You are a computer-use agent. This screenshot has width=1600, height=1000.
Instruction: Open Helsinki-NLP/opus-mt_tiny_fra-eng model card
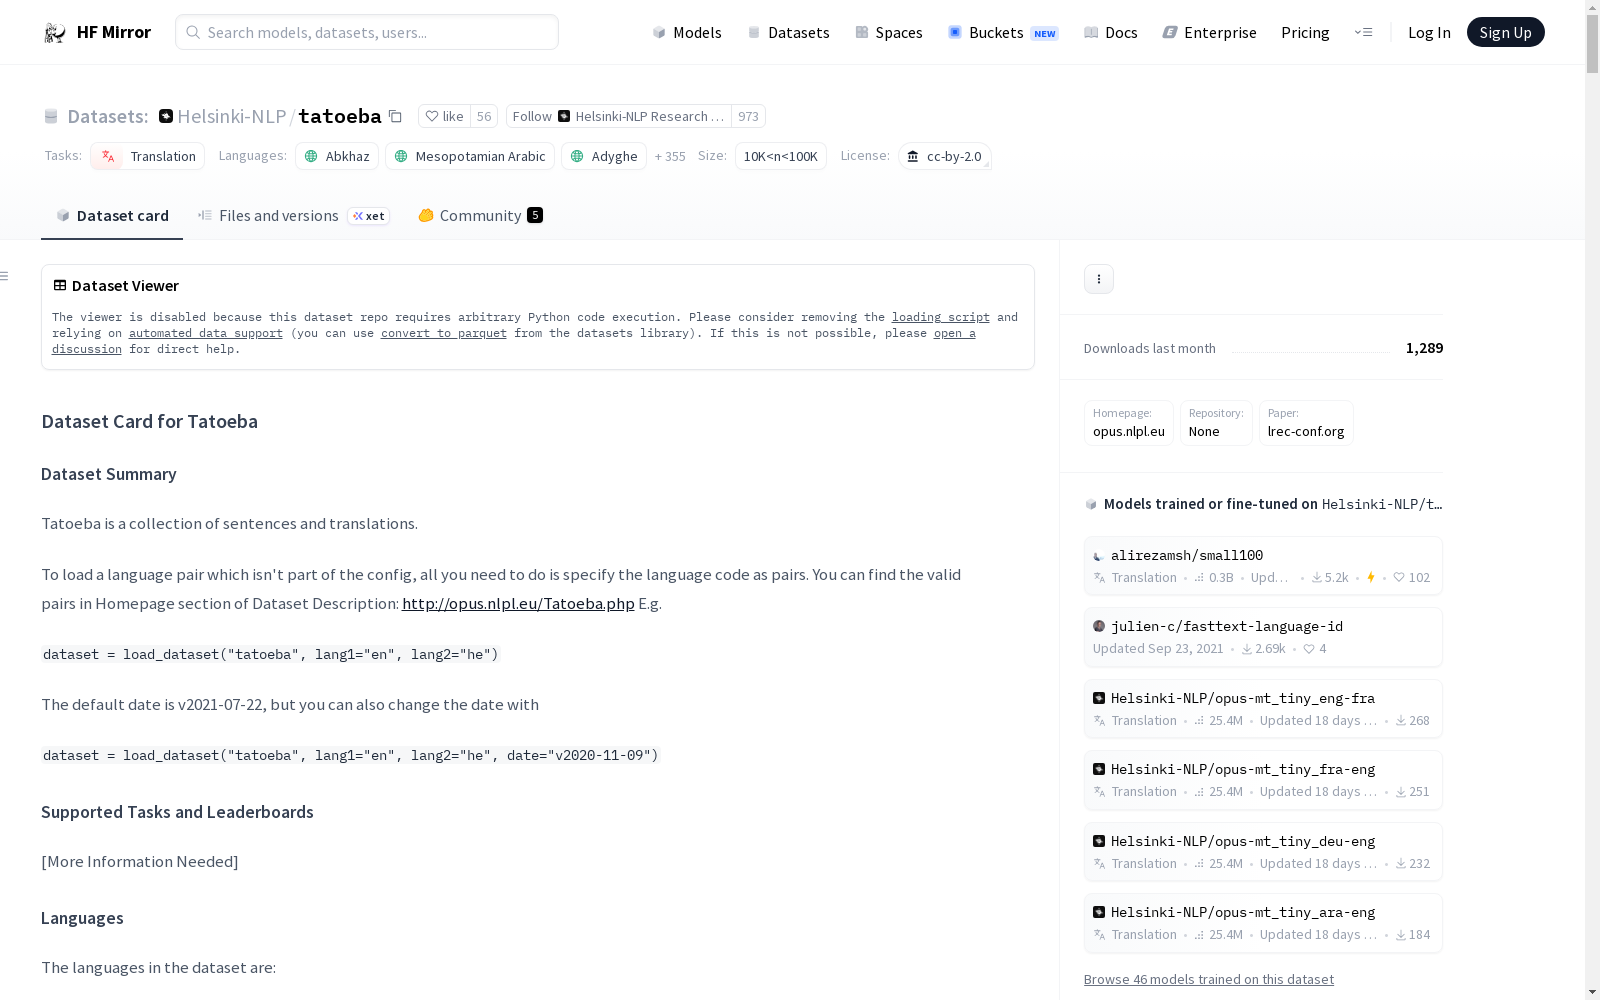[1263, 781]
